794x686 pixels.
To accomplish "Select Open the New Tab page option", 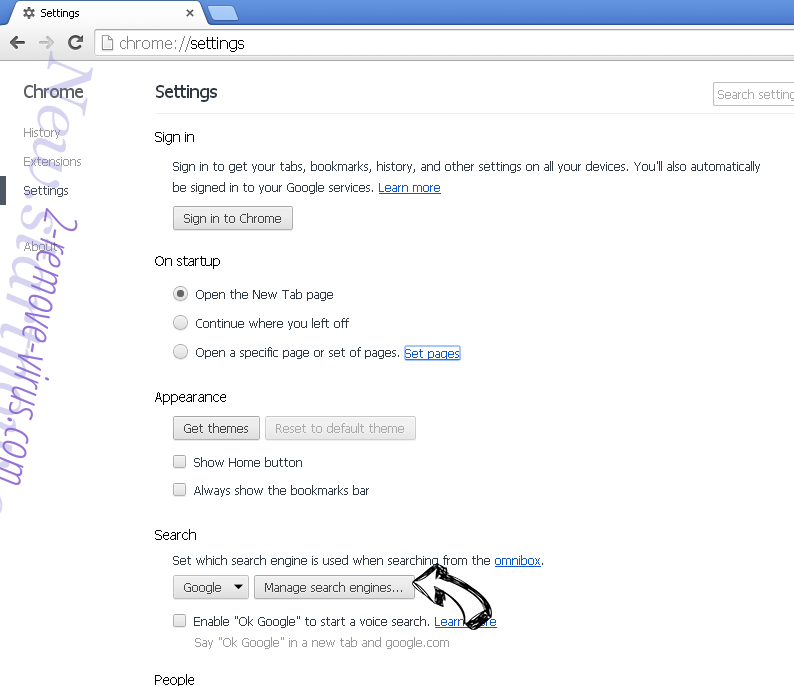I will tap(180, 294).
